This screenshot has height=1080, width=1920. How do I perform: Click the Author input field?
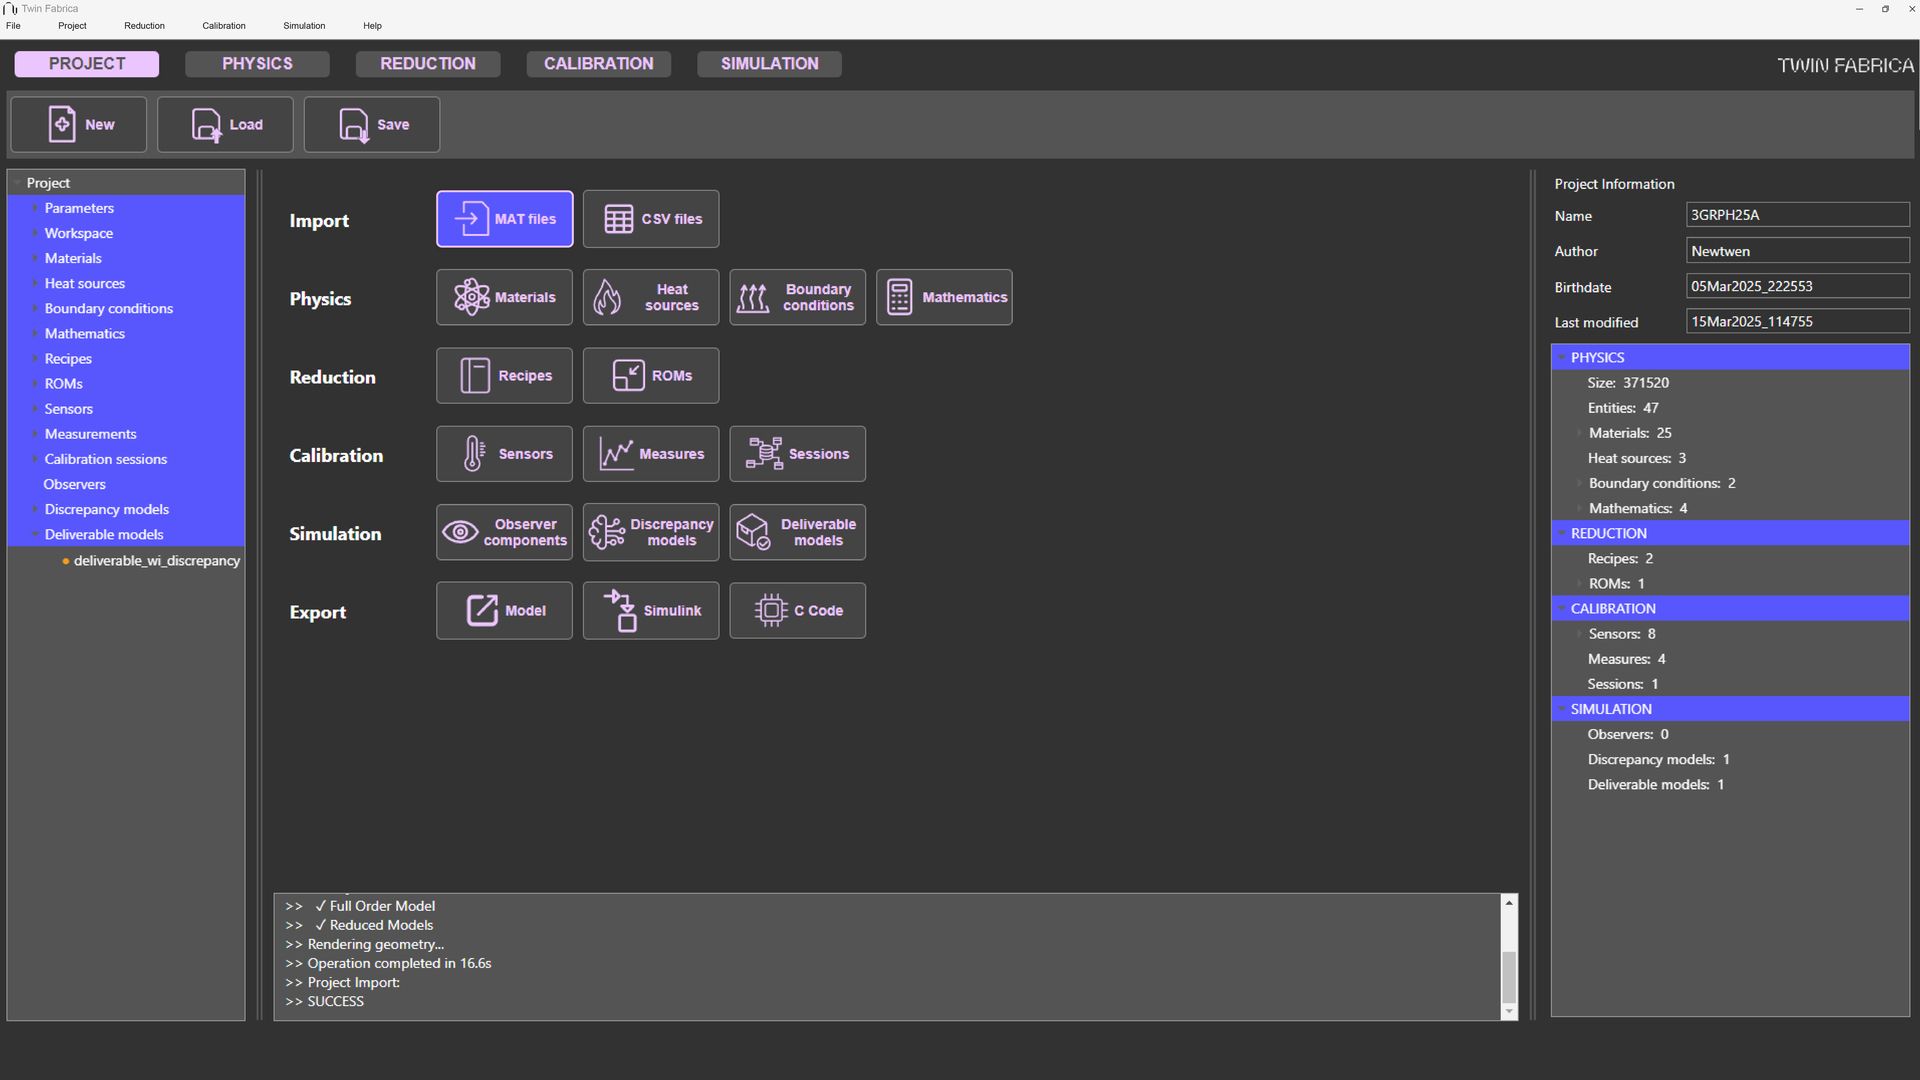click(1797, 251)
